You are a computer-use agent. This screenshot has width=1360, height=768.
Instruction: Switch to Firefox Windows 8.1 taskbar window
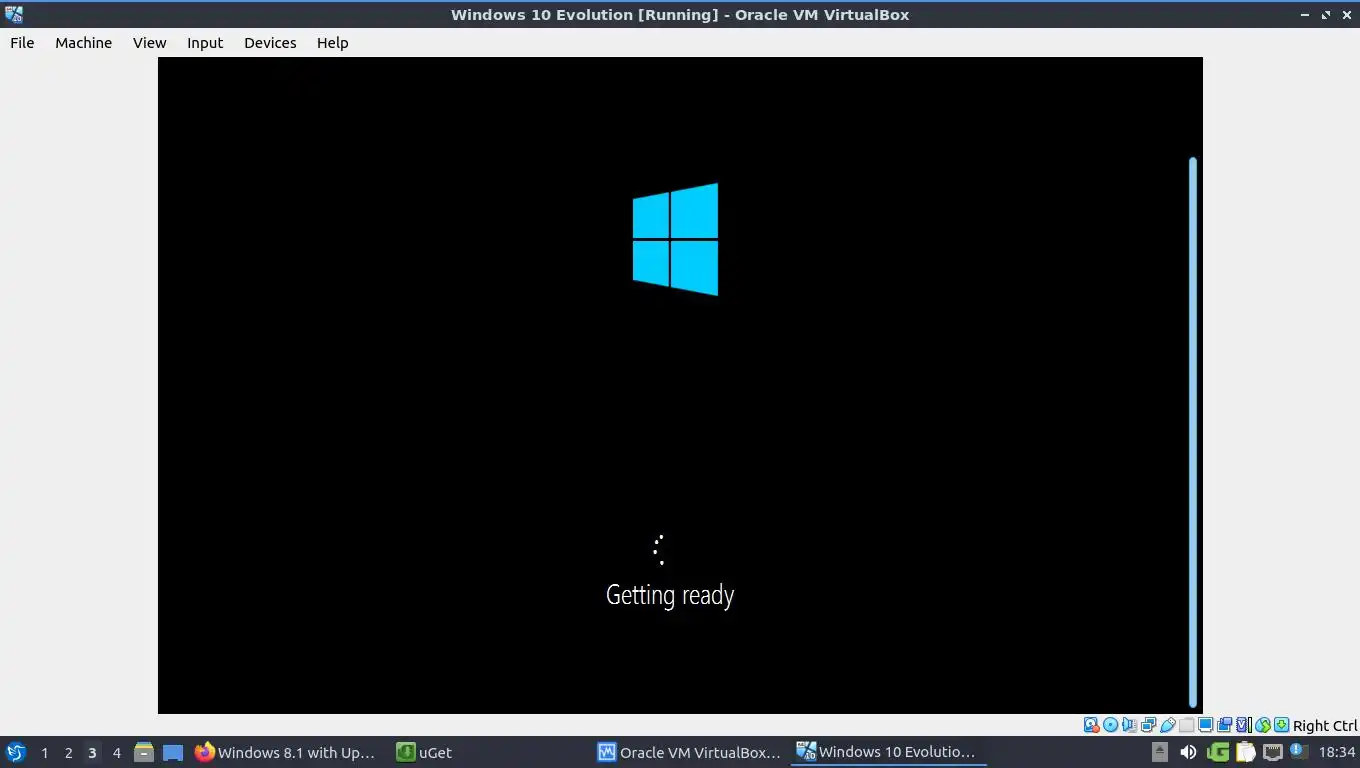pyautogui.click(x=287, y=752)
